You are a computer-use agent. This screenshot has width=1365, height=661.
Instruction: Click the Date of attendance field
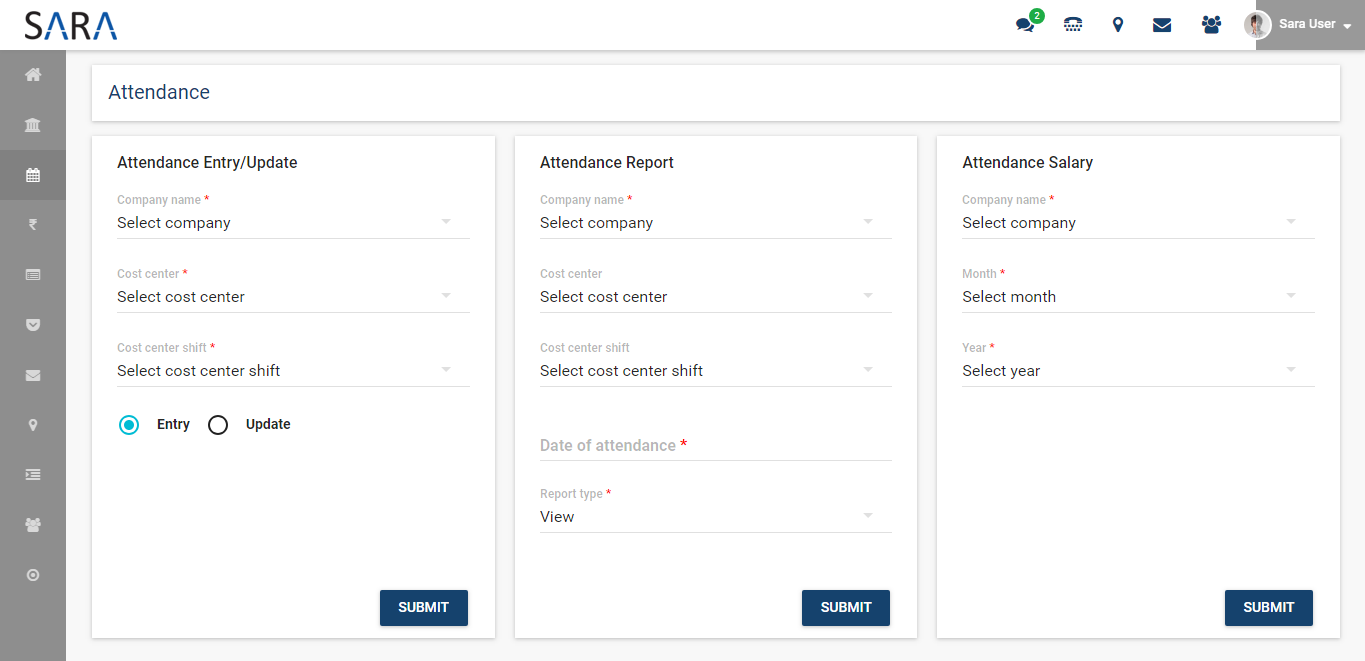tap(714, 446)
